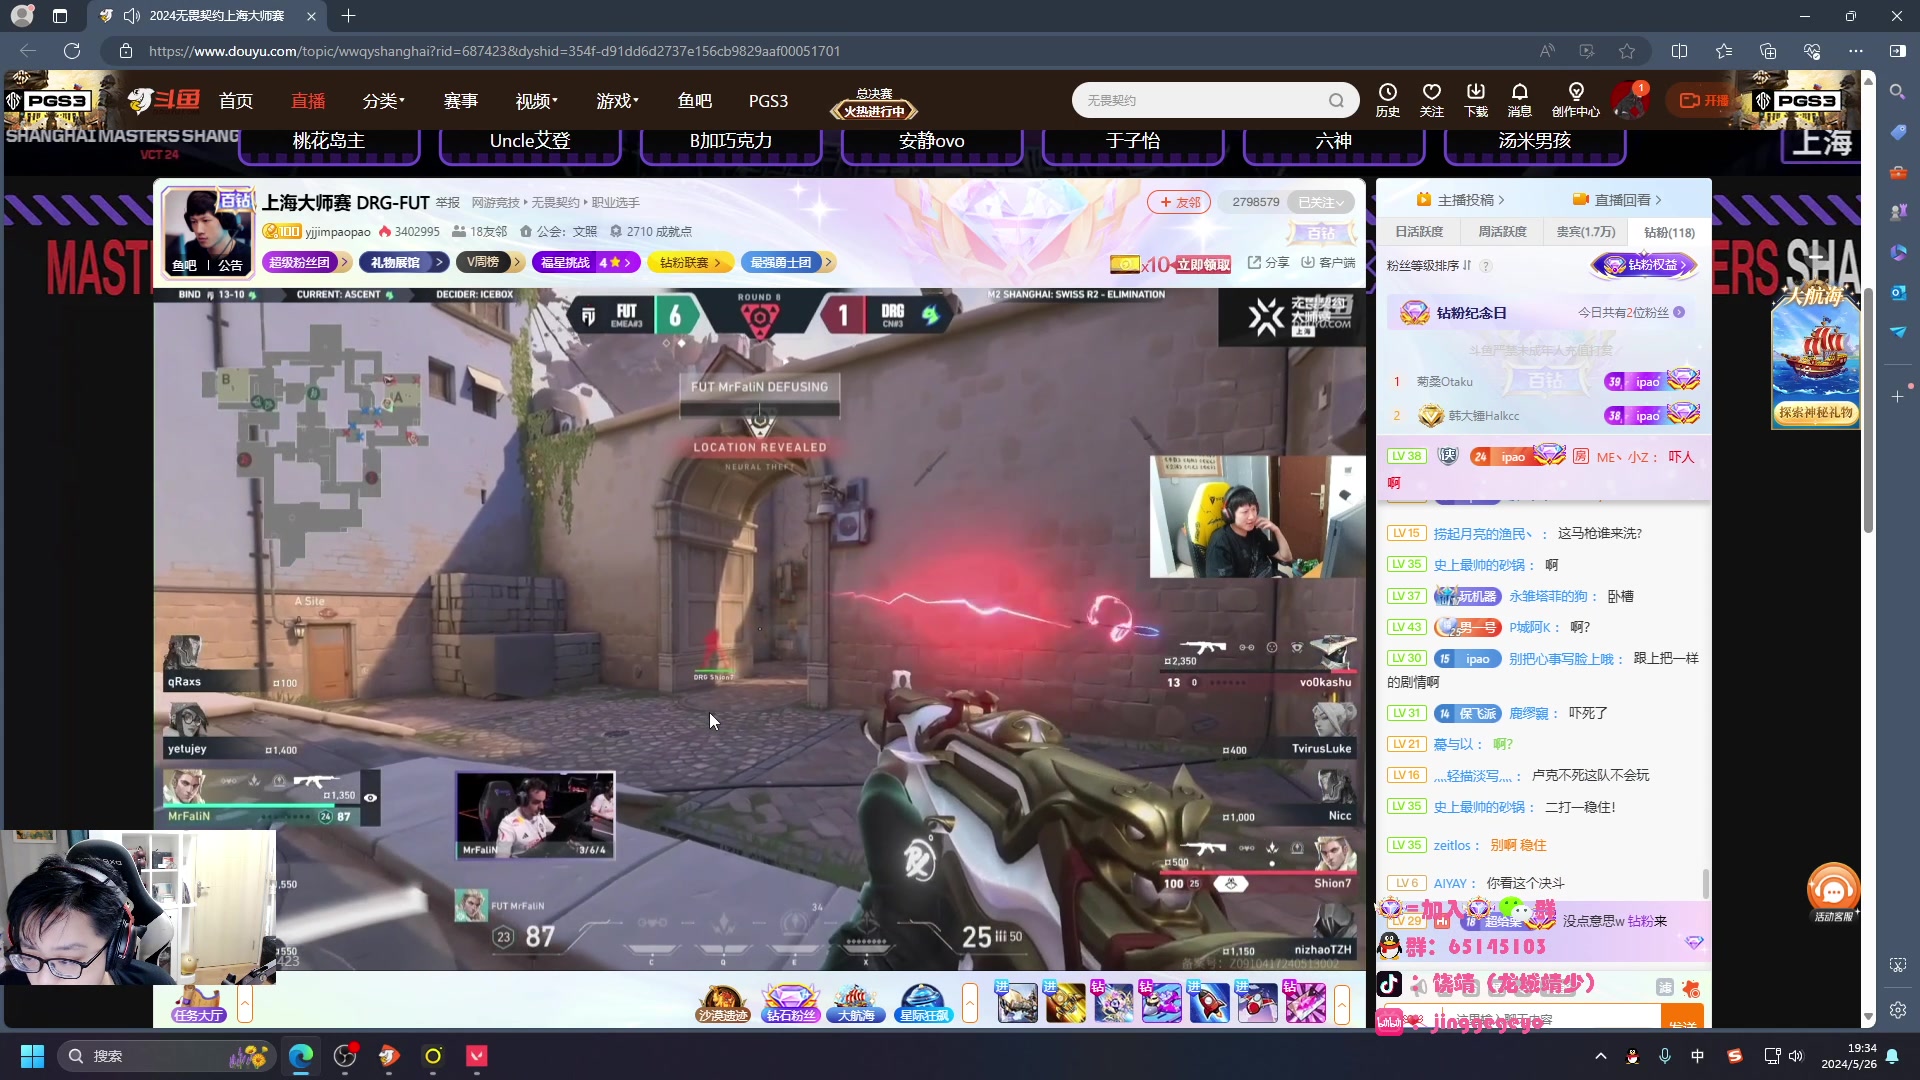Open 主播投稿 link
The height and width of the screenshot is (1080, 1920).
pos(1460,200)
